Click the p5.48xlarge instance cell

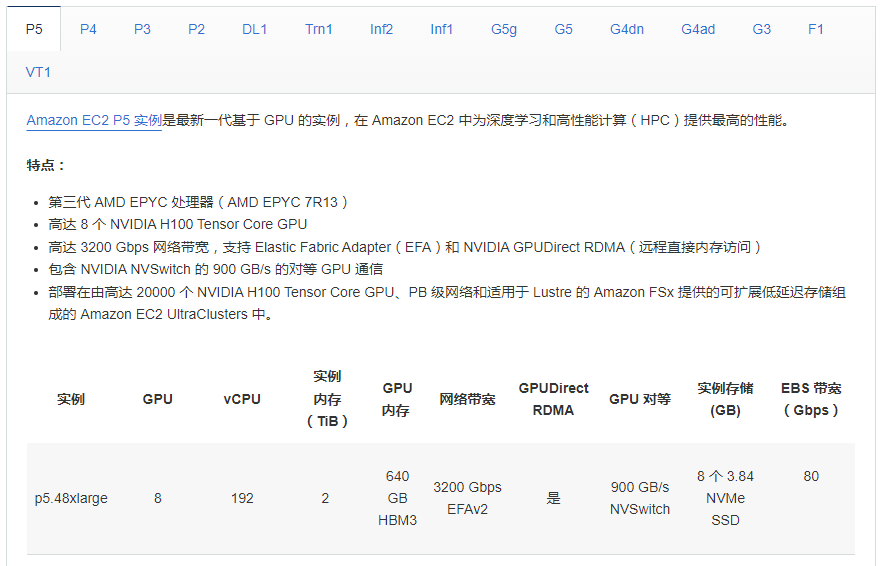pyautogui.click(x=71, y=498)
